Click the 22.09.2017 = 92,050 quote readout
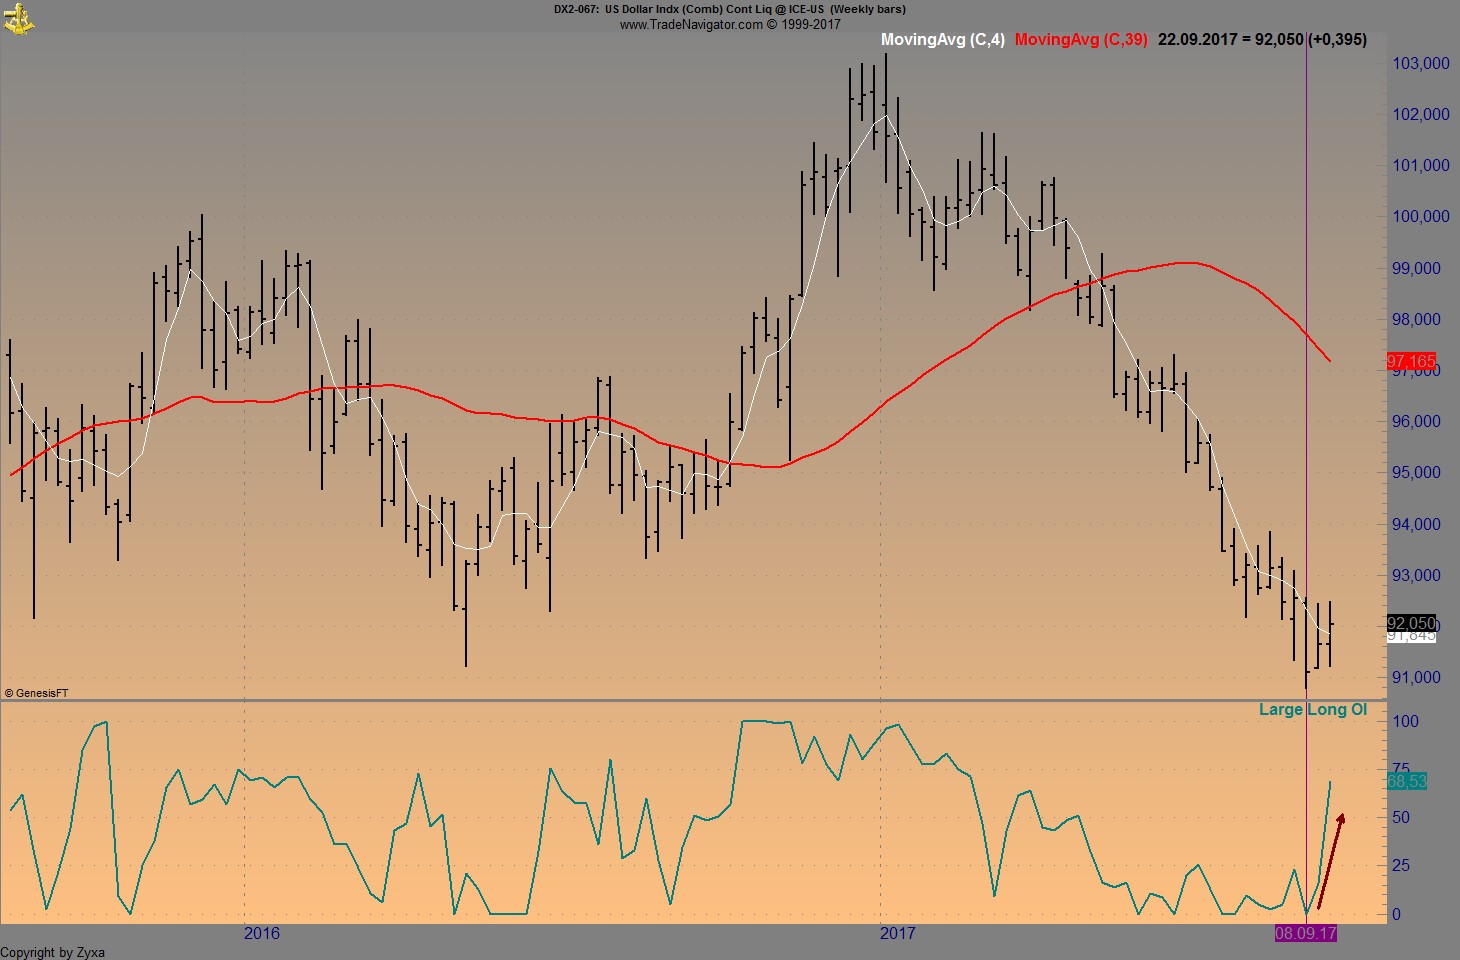 (x=1232, y=40)
